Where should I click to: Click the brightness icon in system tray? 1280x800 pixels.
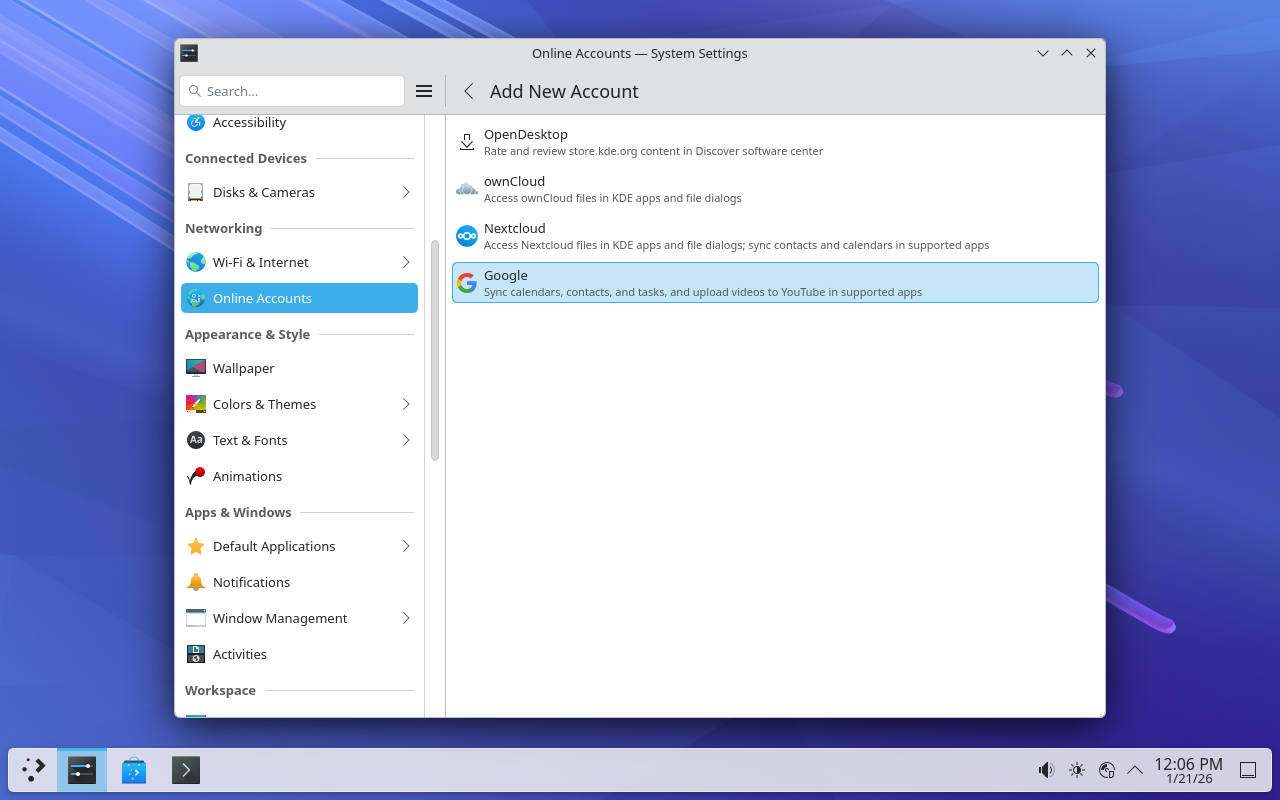(x=1077, y=770)
